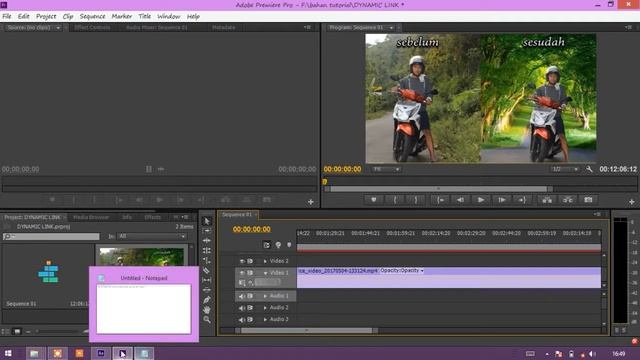Click the timeline horizontal zoom scrollbar
The height and width of the screenshot is (360, 640).
coord(307,331)
